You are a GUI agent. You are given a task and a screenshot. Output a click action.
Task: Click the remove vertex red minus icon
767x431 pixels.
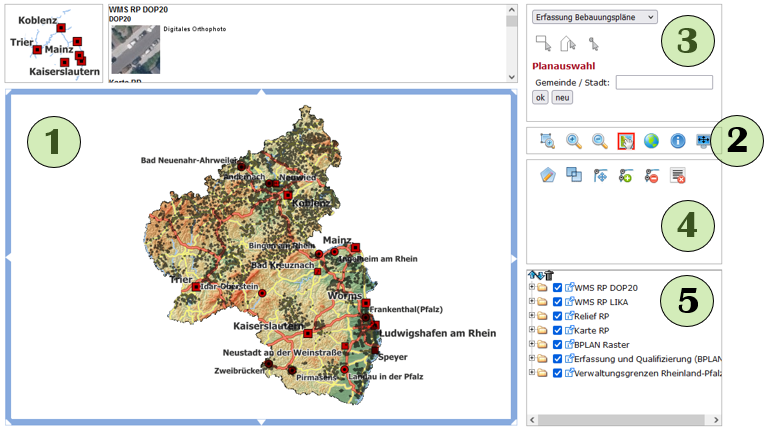click(652, 175)
